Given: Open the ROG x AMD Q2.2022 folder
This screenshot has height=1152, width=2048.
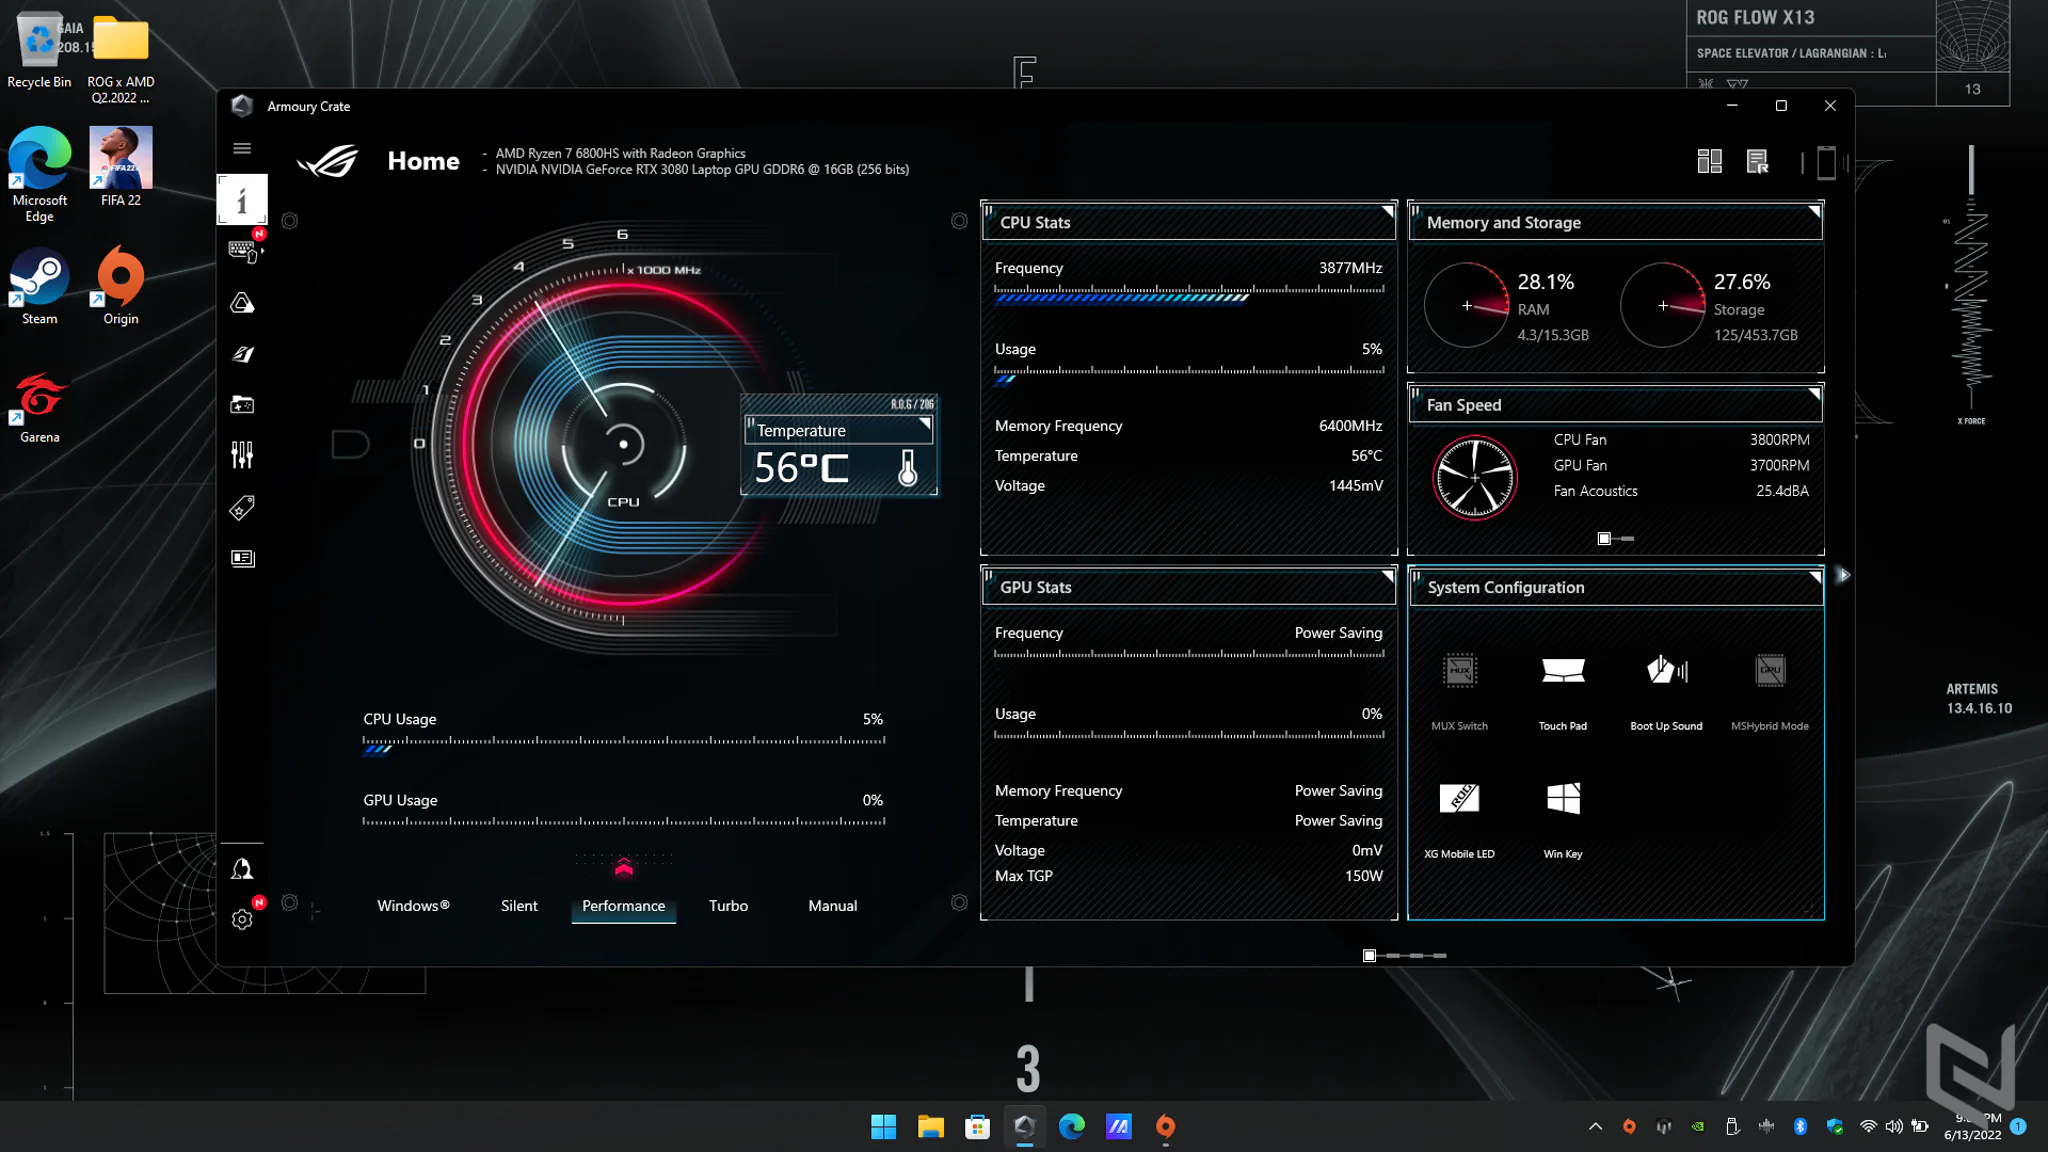Looking at the screenshot, I should point(121,58).
